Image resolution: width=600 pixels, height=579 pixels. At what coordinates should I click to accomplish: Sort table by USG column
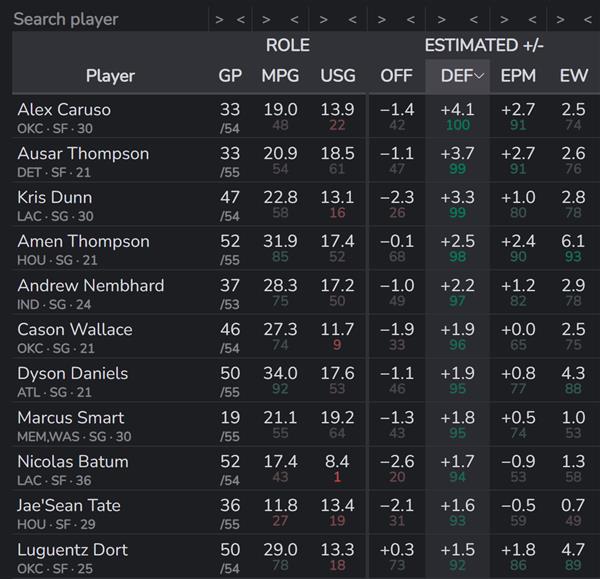pyautogui.click(x=337, y=76)
